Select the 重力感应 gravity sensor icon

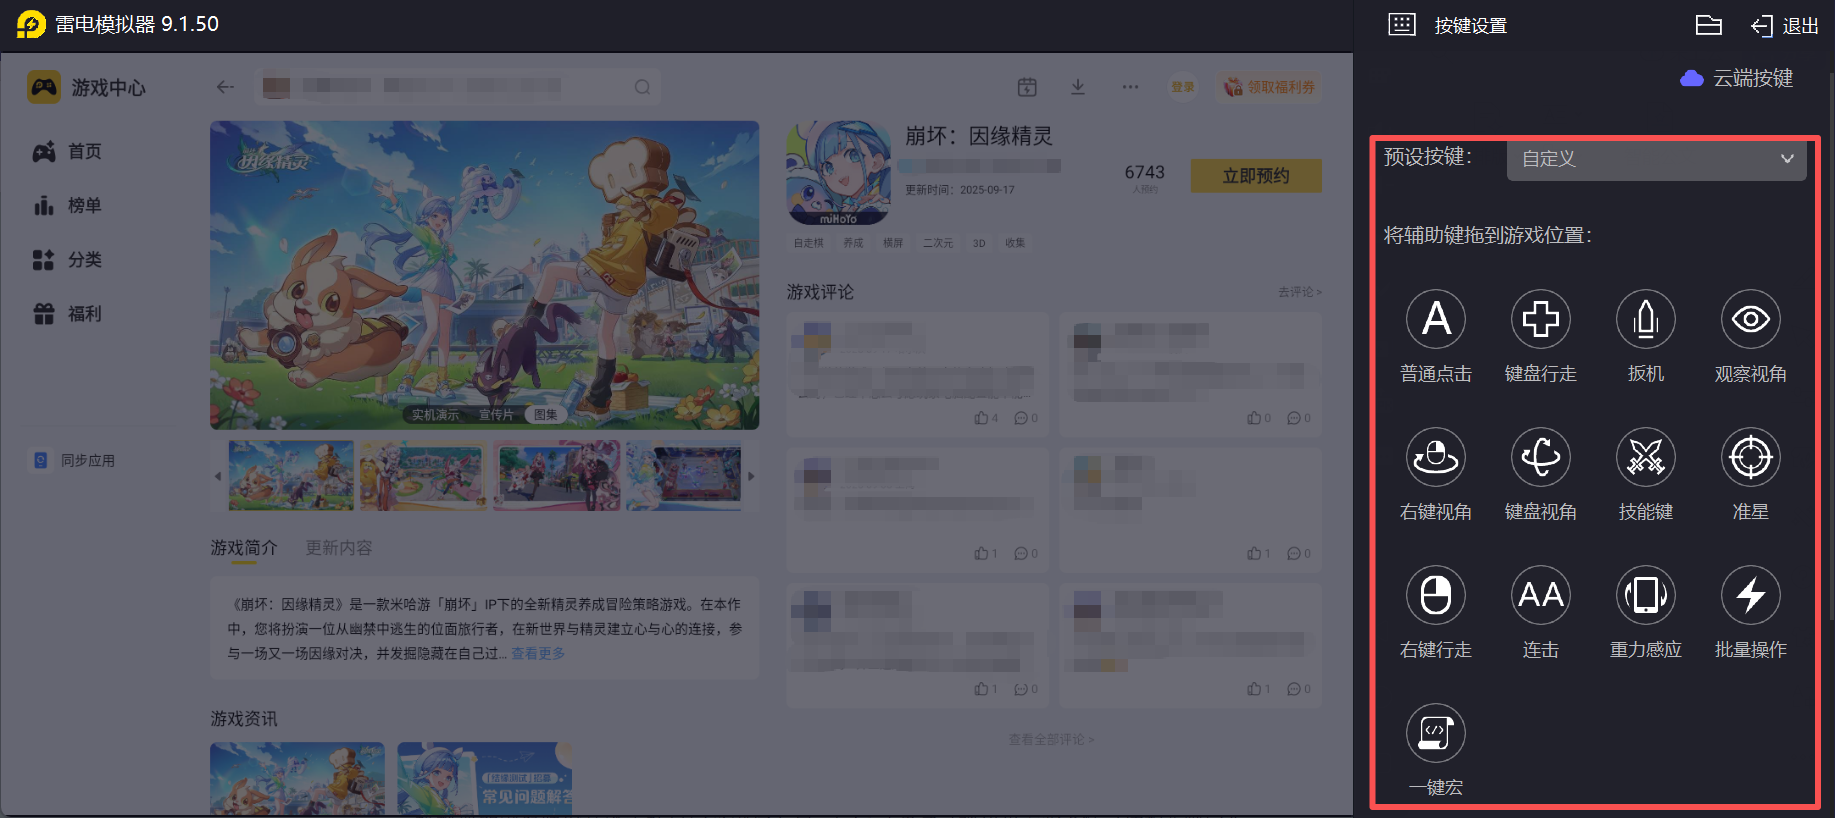1646,595
